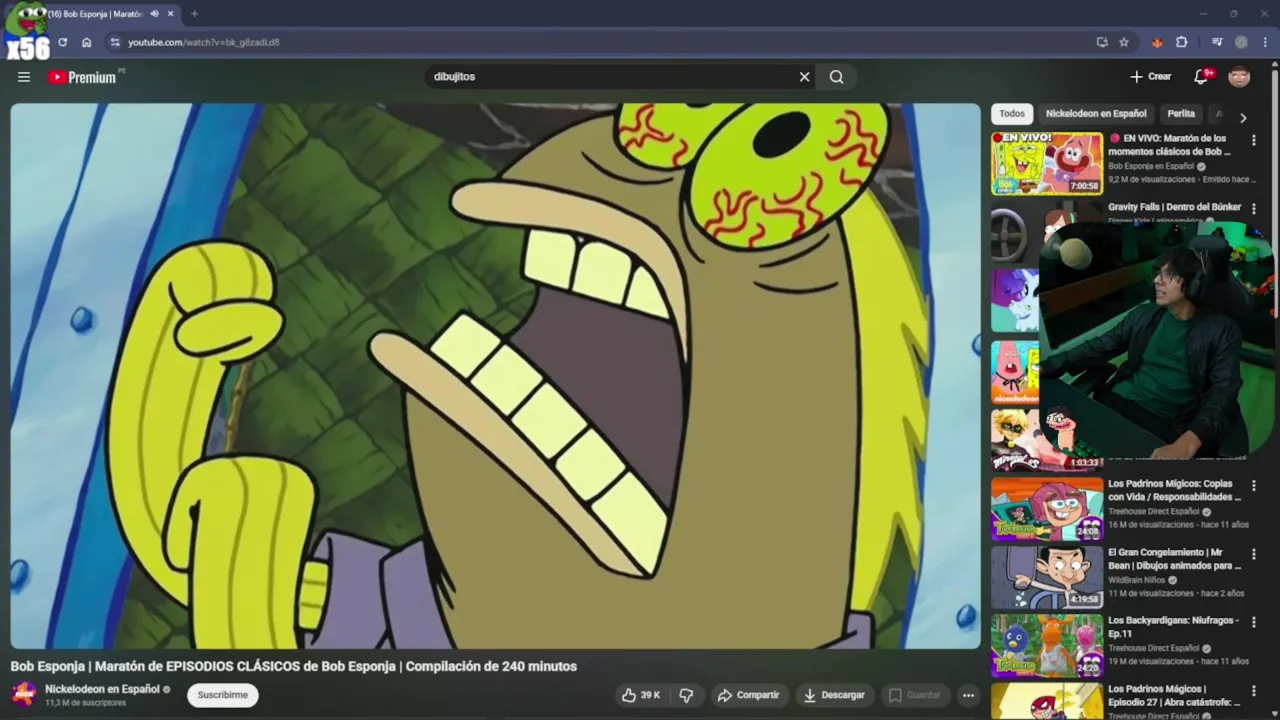This screenshot has height=720, width=1280.
Task: Share the video via Compartir
Action: [x=748, y=695]
